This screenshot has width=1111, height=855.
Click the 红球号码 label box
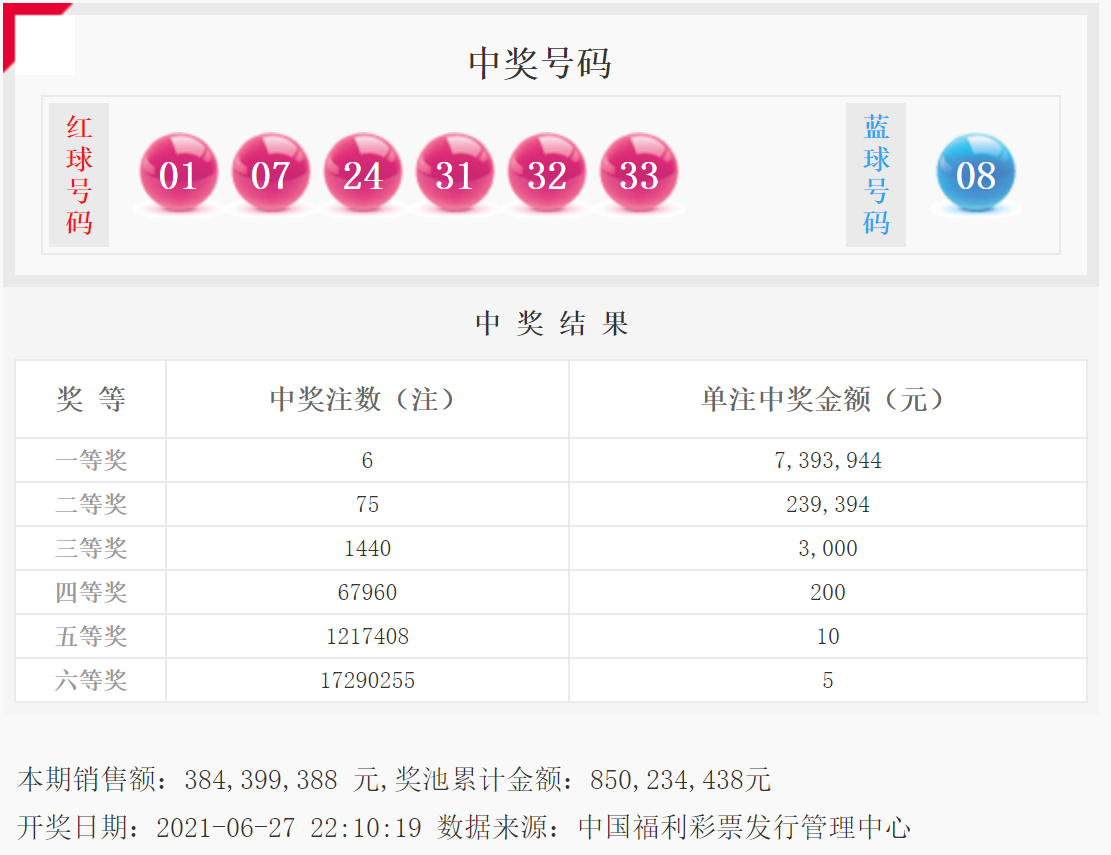point(79,175)
